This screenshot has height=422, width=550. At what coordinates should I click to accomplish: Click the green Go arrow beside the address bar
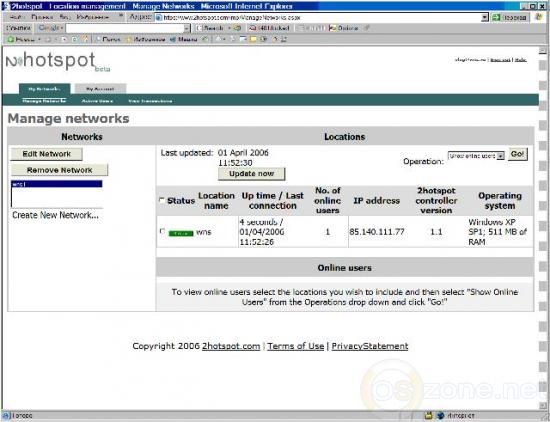coord(509,17)
